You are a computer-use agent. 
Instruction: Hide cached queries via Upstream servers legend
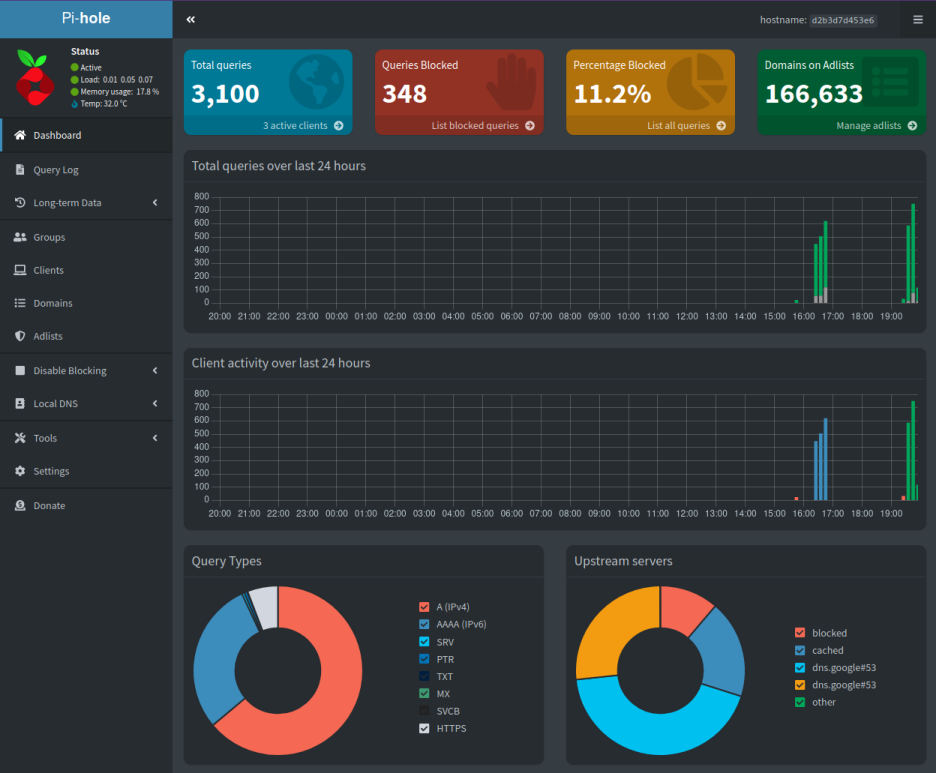click(798, 650)
